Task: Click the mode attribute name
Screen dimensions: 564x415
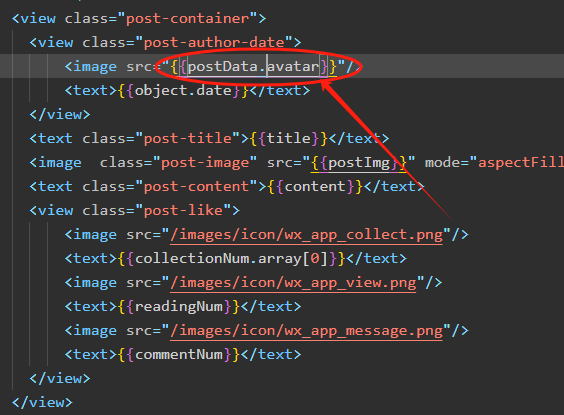Action: click(x=442, y=163)
